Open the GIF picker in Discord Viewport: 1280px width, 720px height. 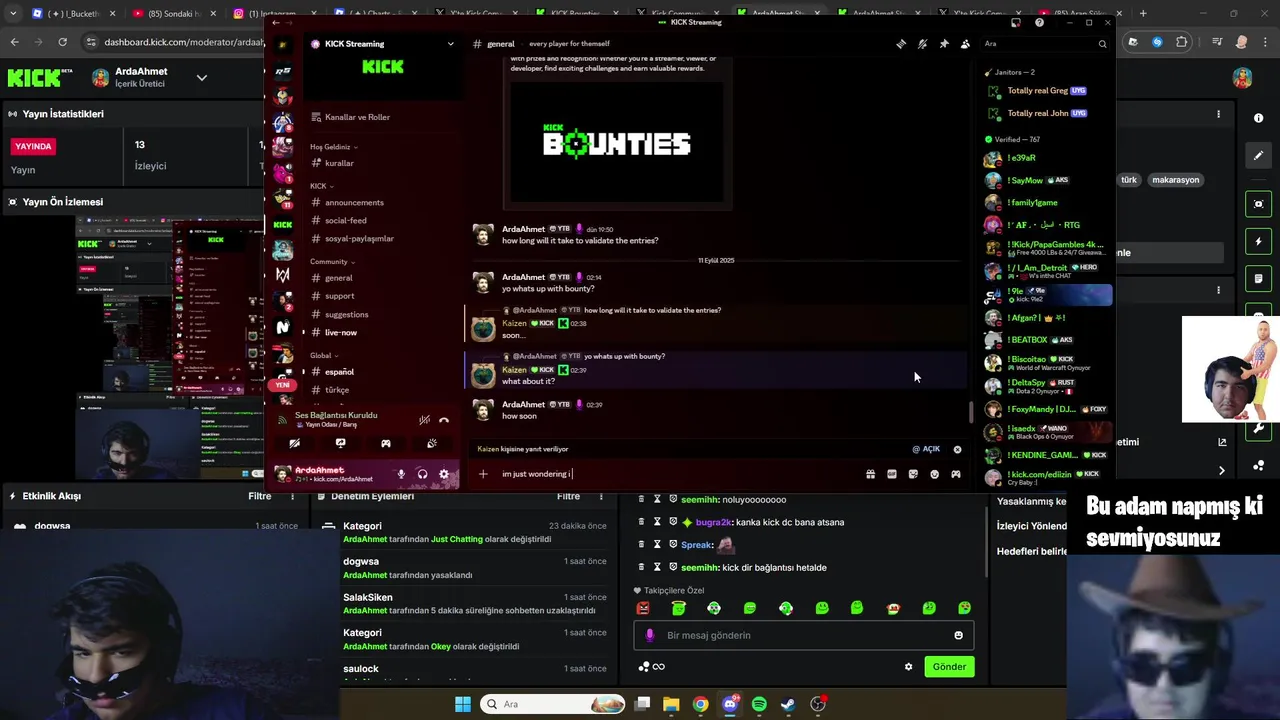click(892, 474)
